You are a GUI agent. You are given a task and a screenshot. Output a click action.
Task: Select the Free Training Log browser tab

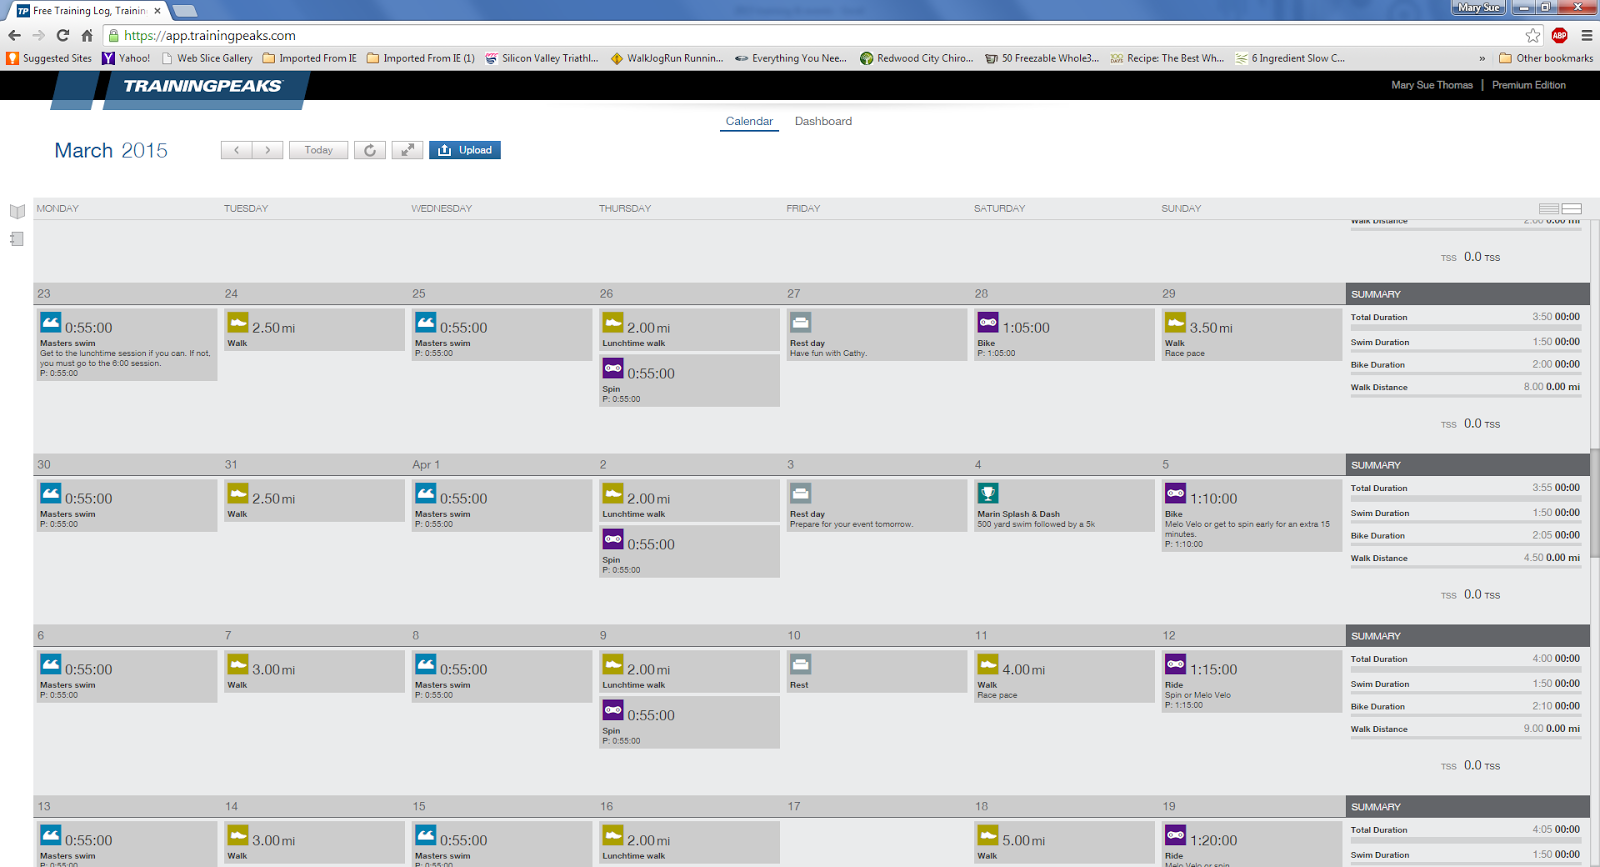pyautogui.click(x=89, y=11)
